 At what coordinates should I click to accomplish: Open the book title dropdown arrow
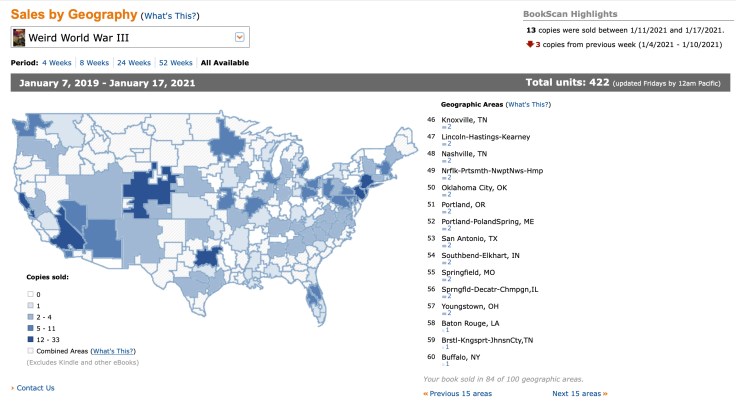point(239,38)
